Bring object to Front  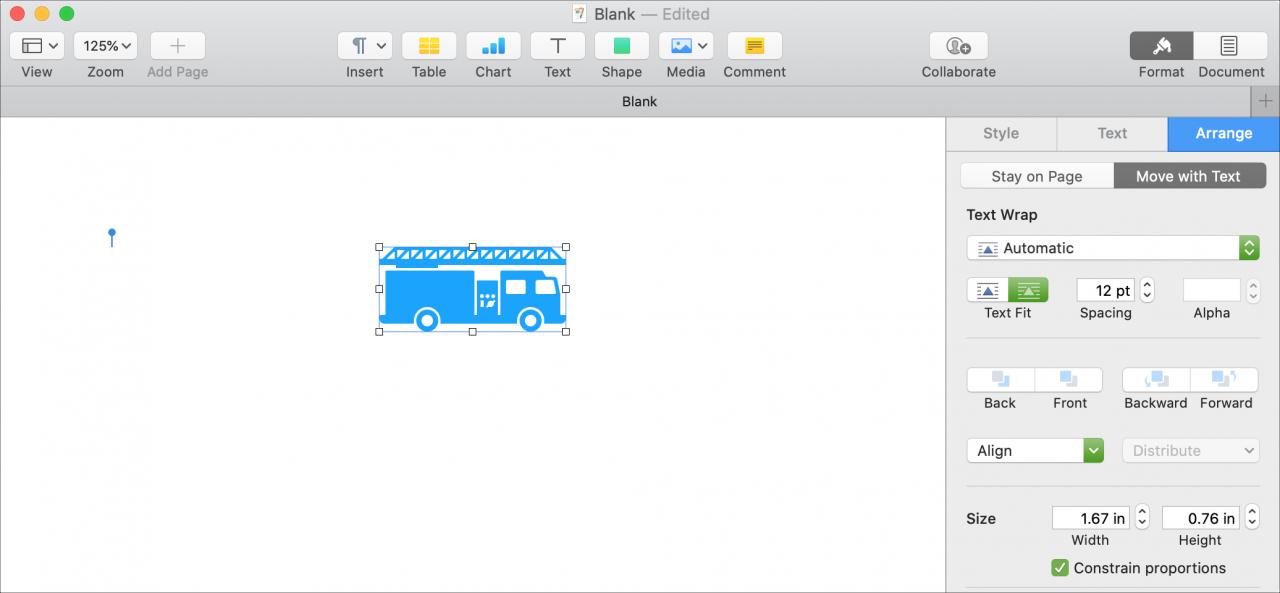(x=1069, y=380)
